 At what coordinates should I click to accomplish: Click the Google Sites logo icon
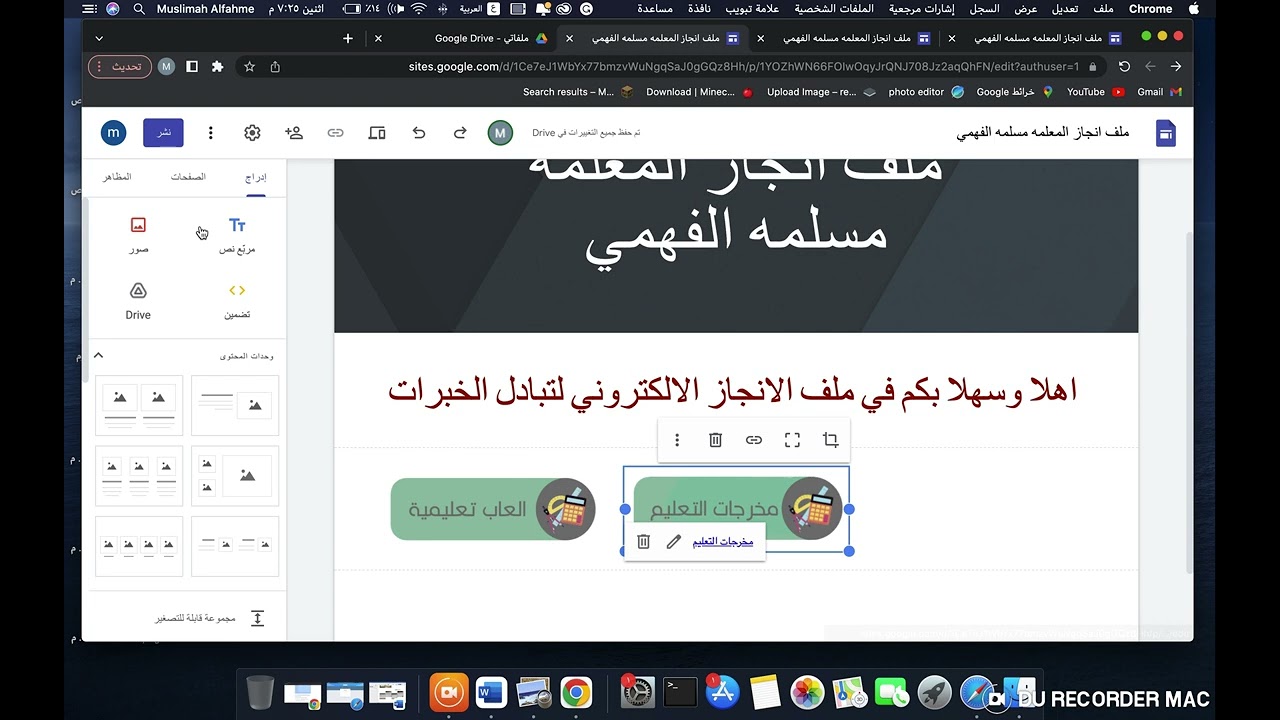1166,133
